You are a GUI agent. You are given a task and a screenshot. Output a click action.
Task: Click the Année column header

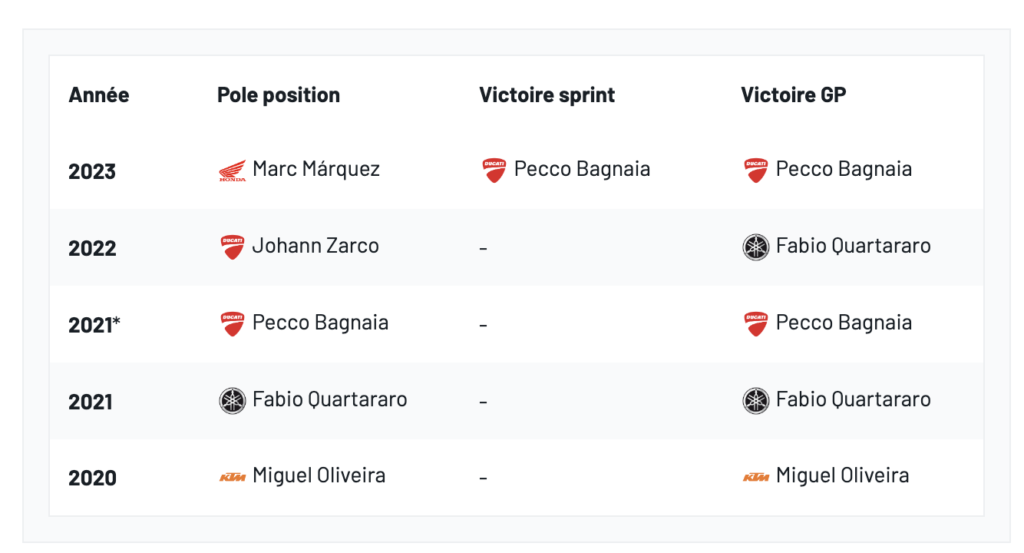(99, 95)
